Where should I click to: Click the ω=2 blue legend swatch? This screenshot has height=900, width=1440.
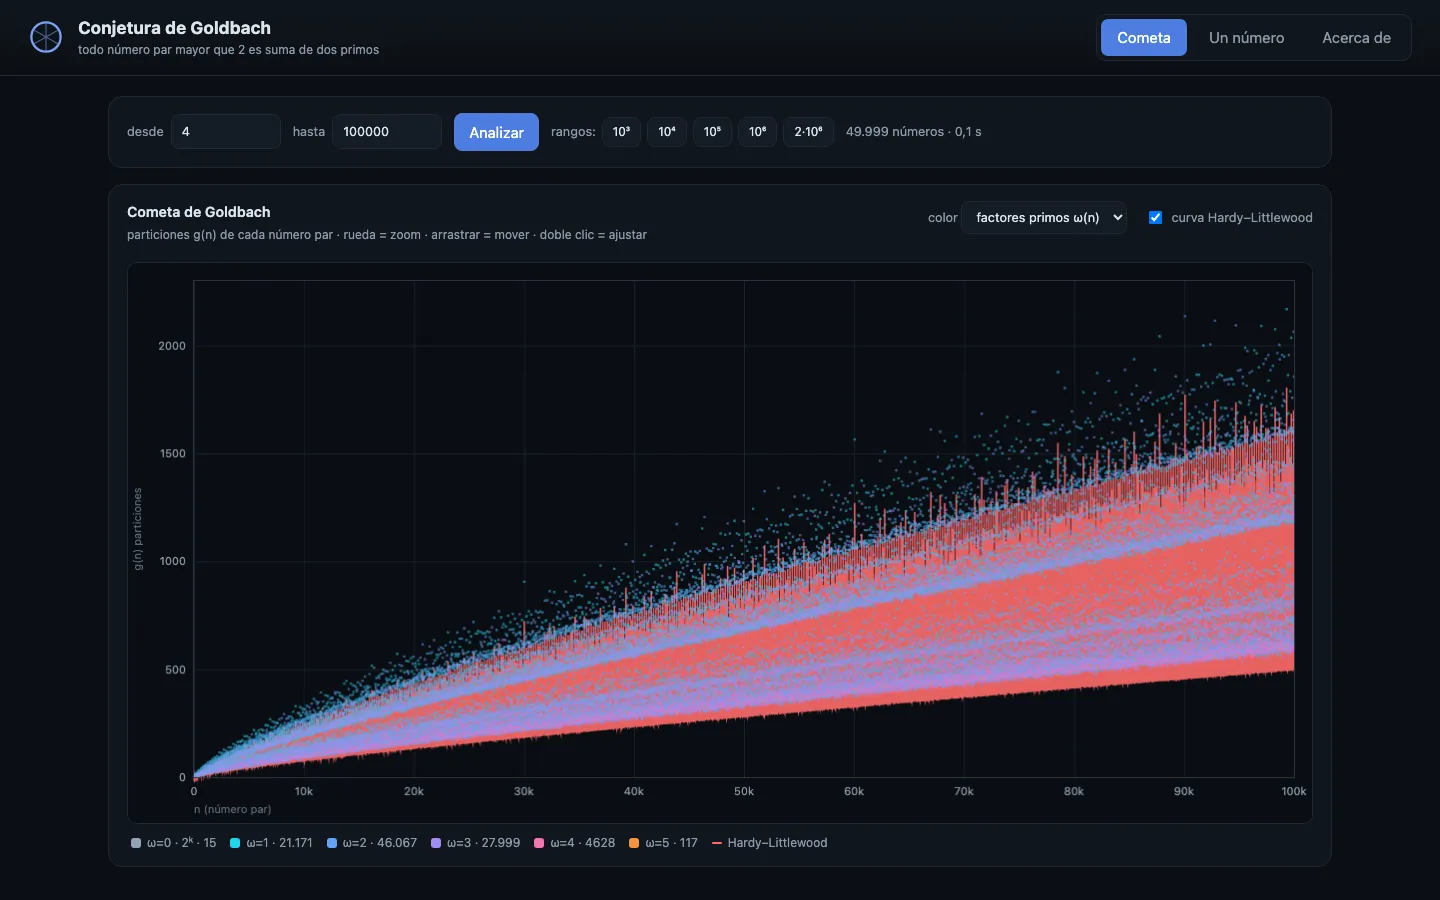coord(332,843)
